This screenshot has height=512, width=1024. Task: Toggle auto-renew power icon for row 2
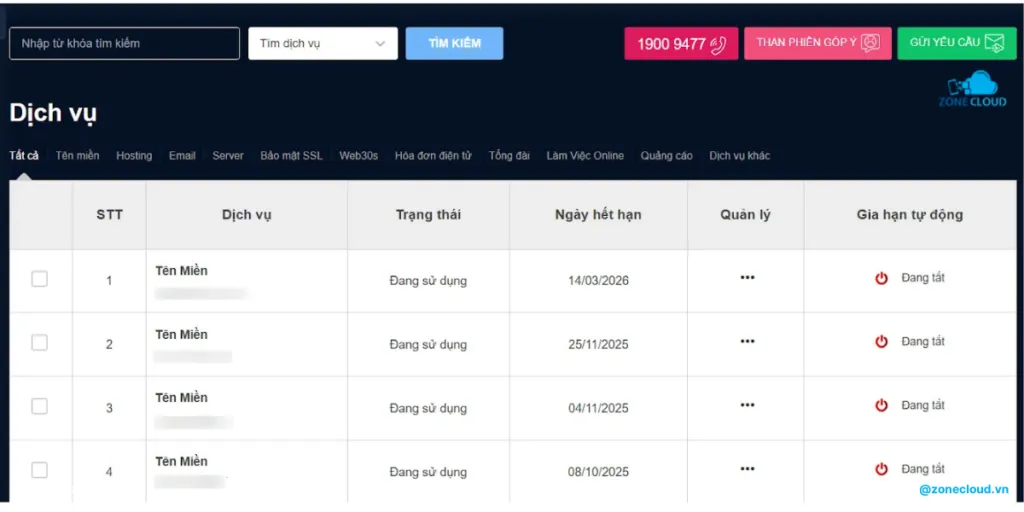pyautogui.click(x=882, y=342)
